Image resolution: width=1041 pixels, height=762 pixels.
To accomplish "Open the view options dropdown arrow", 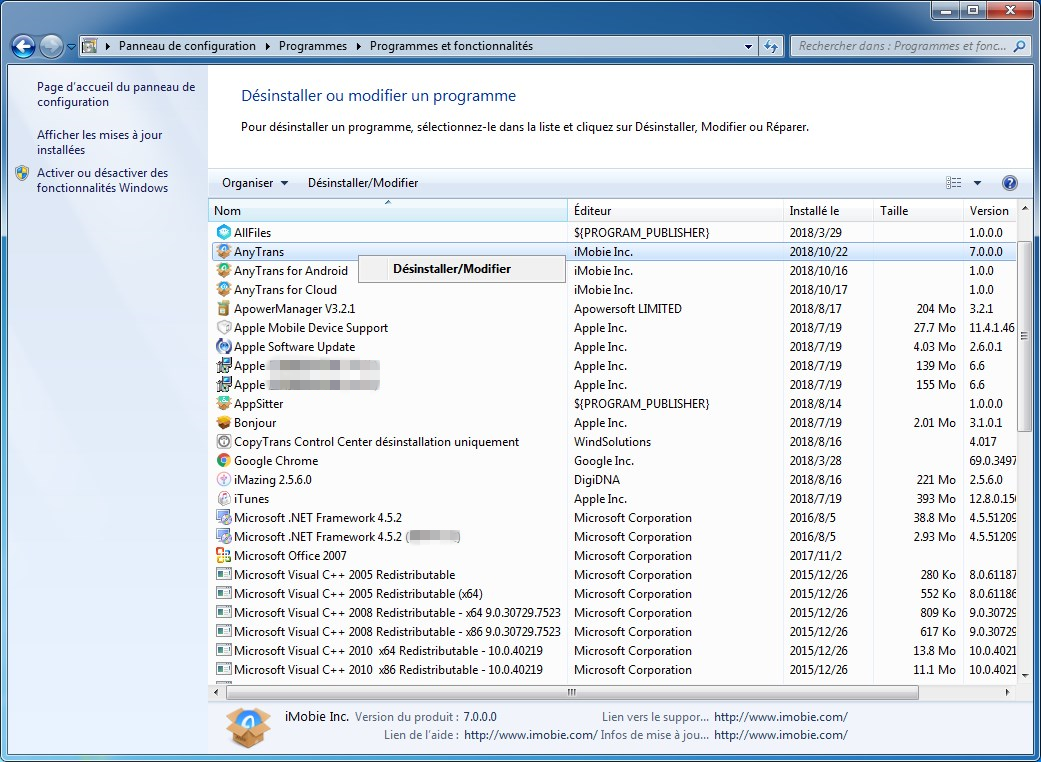I will pos(977,183).
